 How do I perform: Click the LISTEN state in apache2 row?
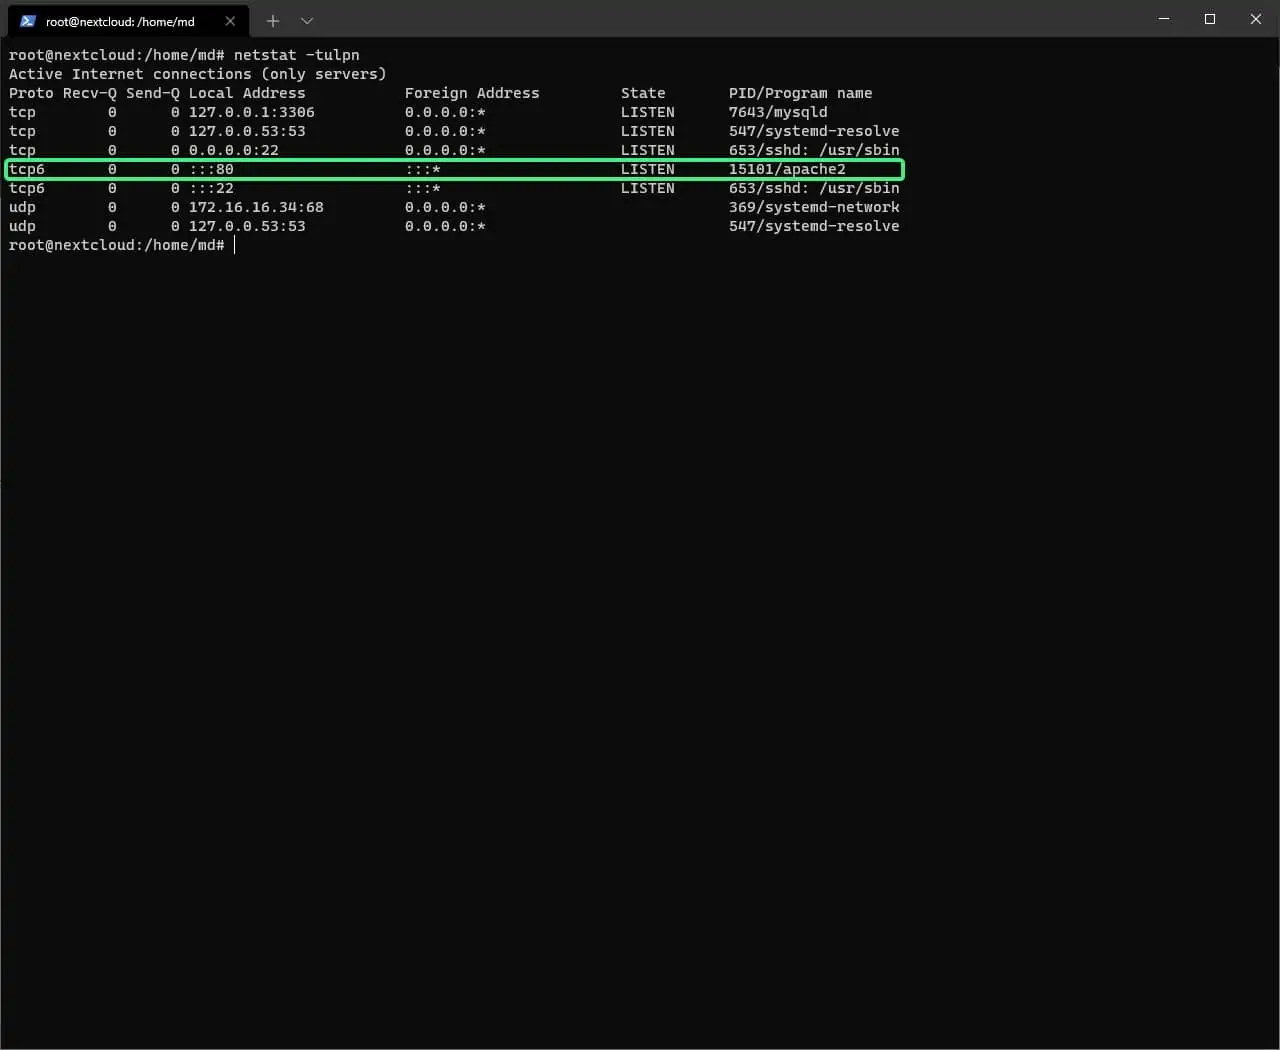click(648, 169)
